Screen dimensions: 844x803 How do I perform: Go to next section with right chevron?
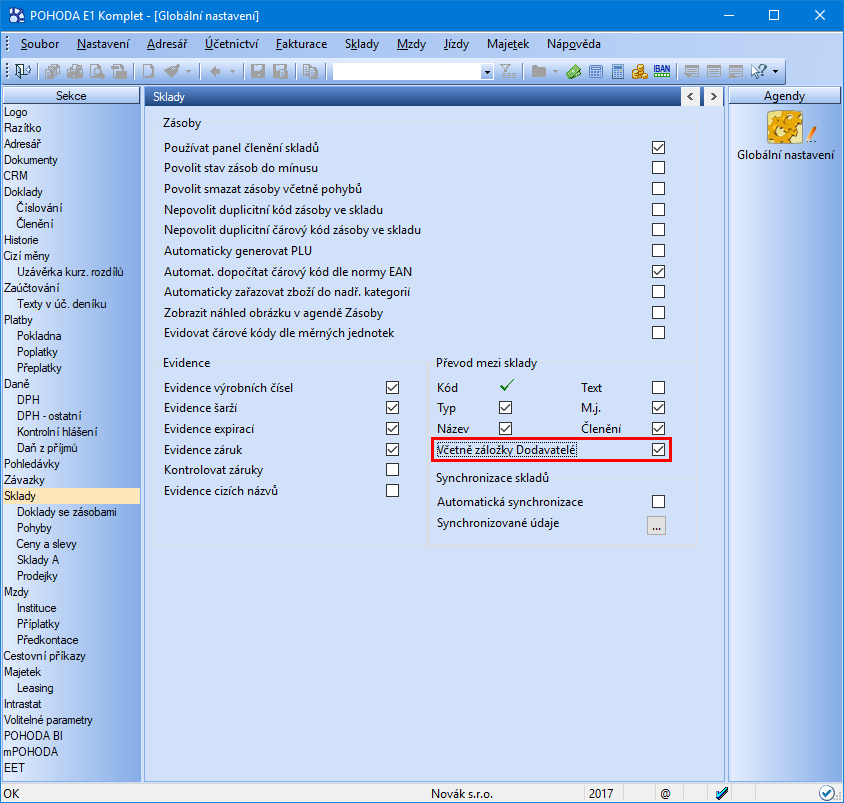[713, 97]
